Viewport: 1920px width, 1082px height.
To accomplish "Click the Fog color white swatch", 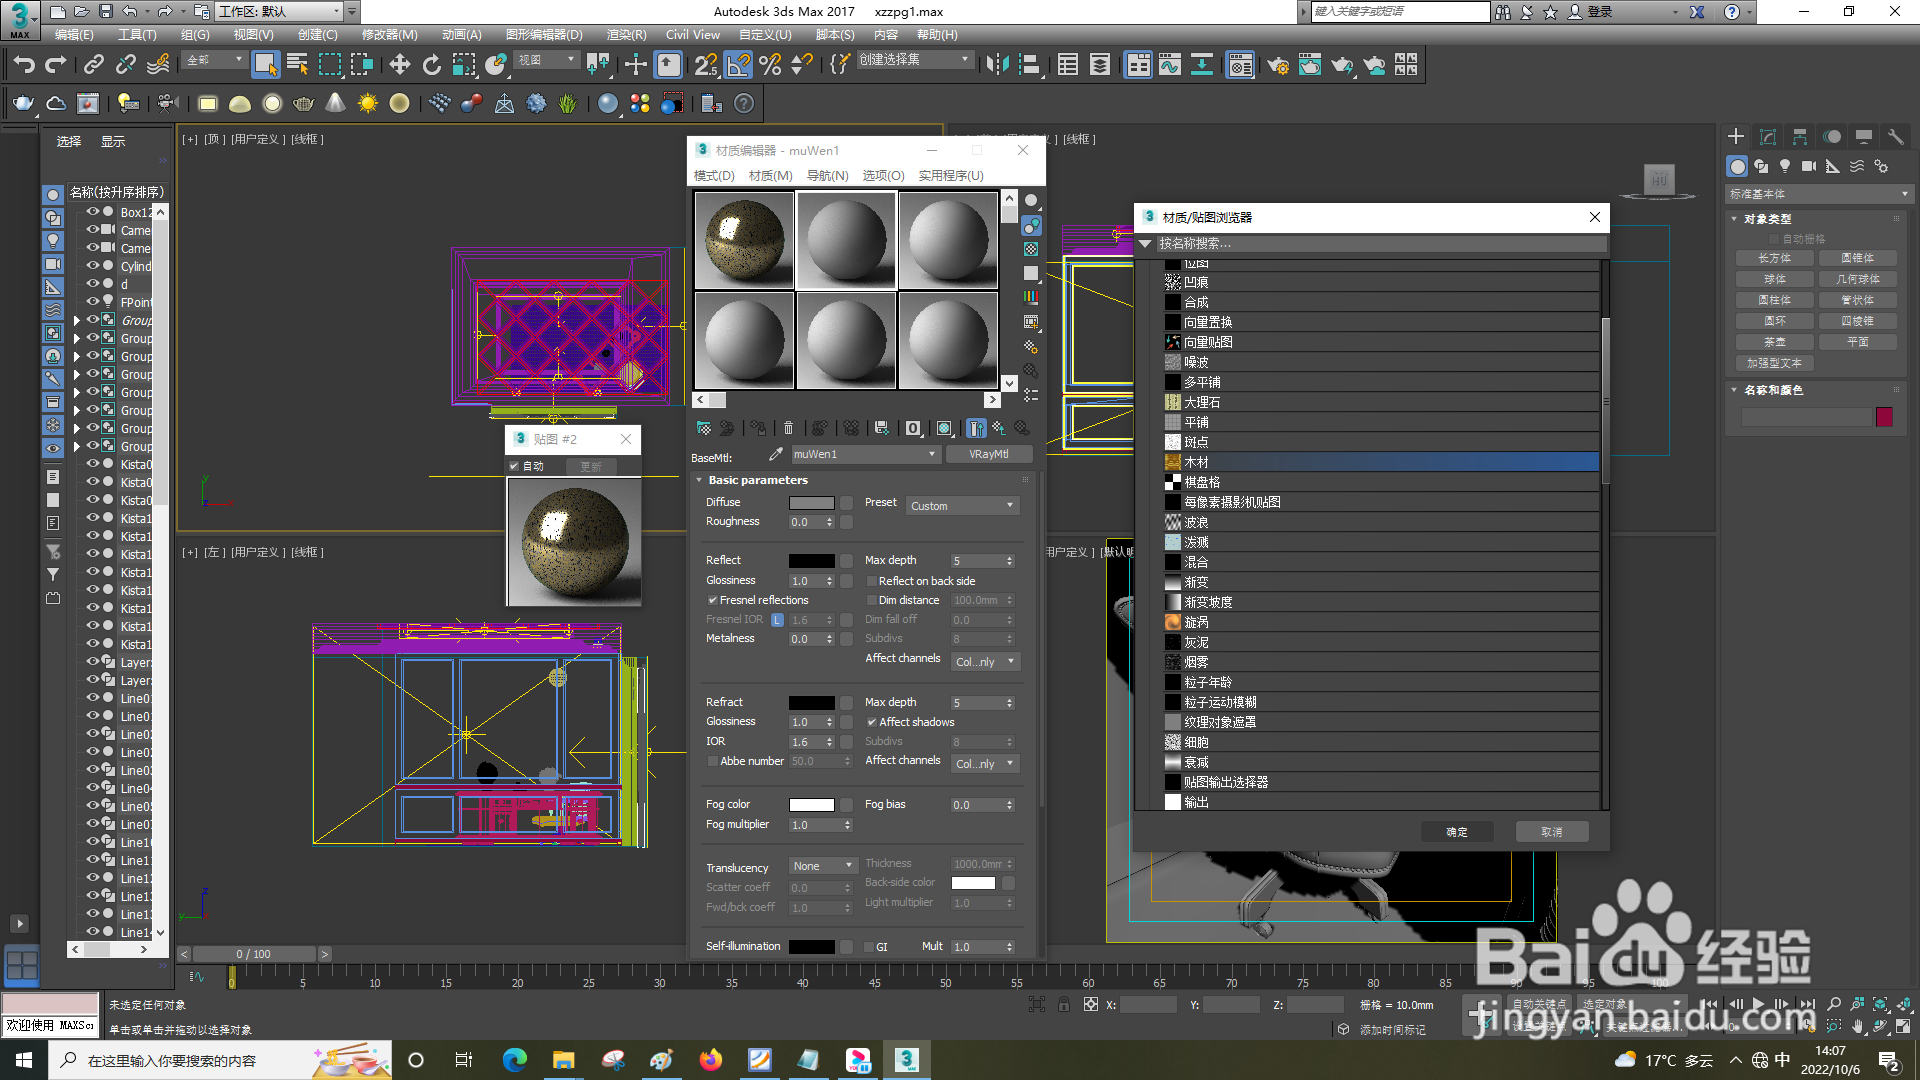I will point(811,805).
